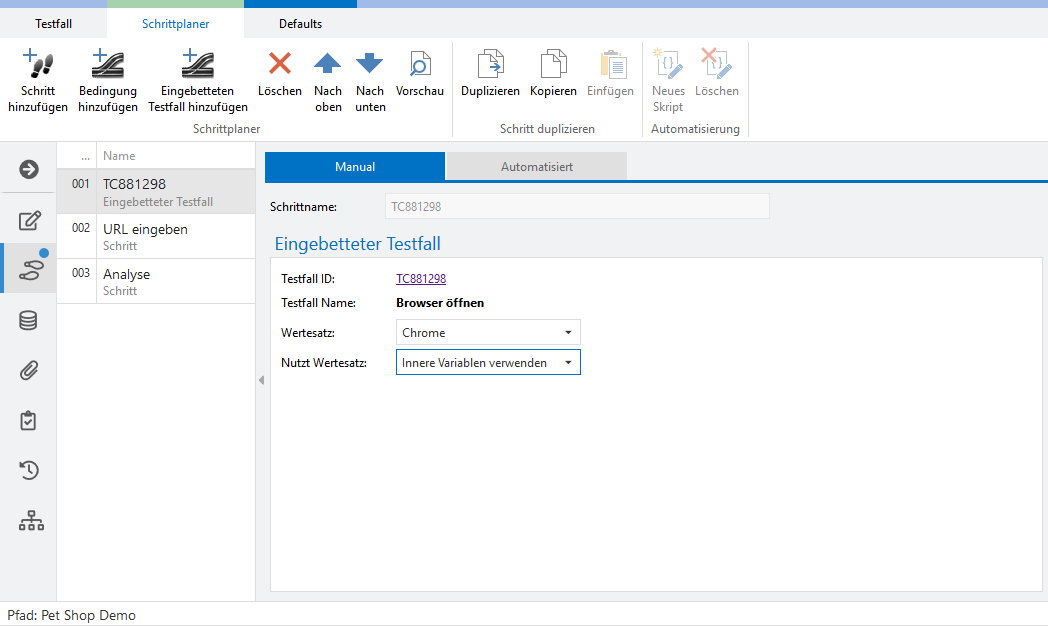1048x626 pixels.
Task: Click the Duplizieren icon
Action: click(490, 66)
